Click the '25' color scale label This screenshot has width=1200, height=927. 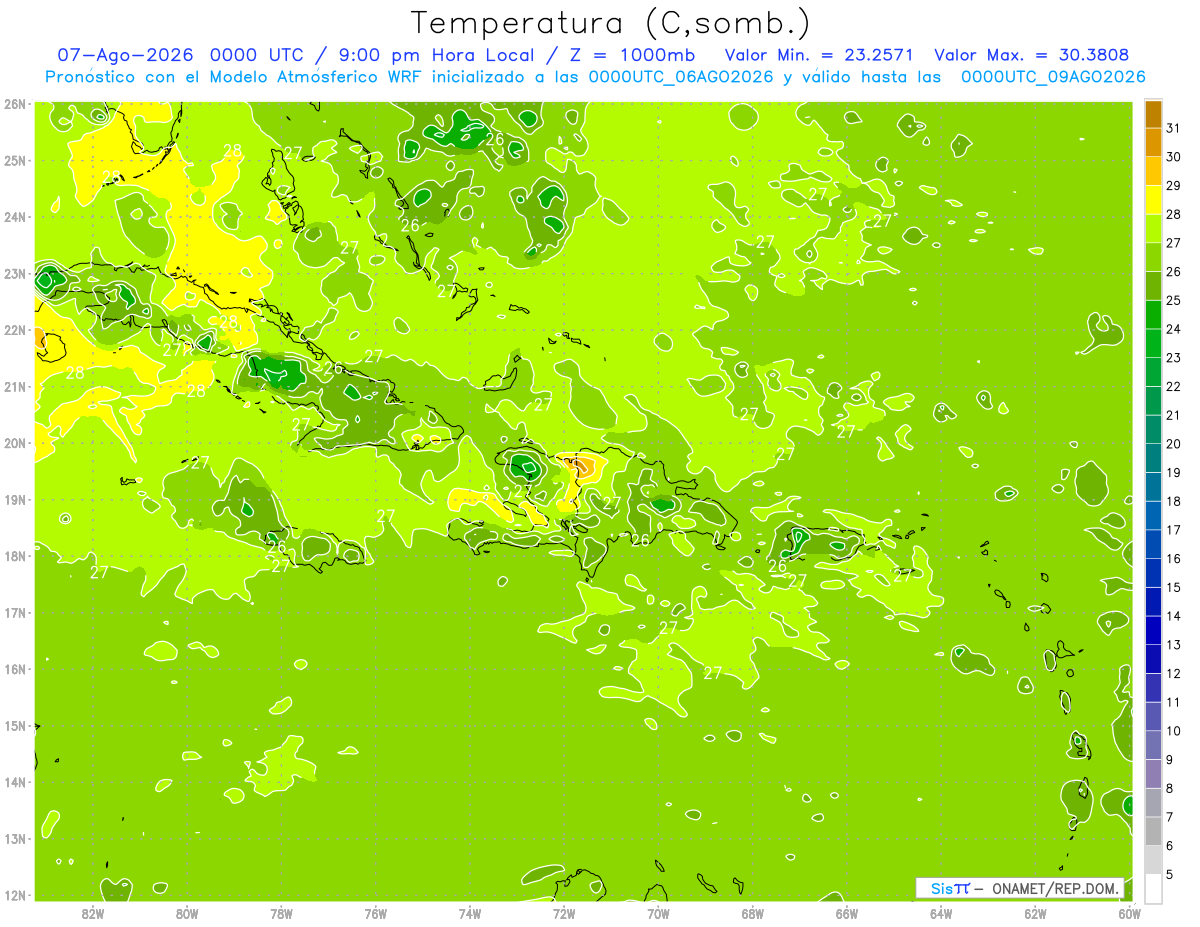(1174, 300)
